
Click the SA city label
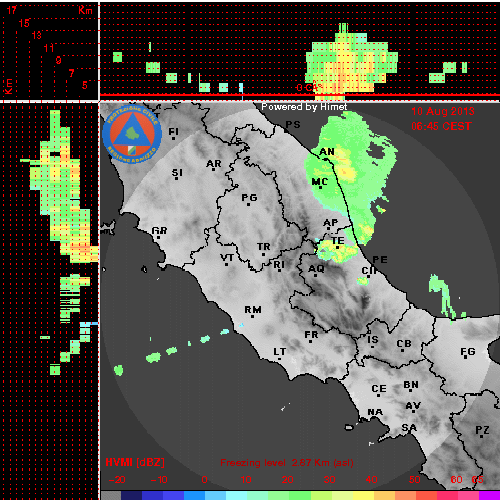click(409, 428)
